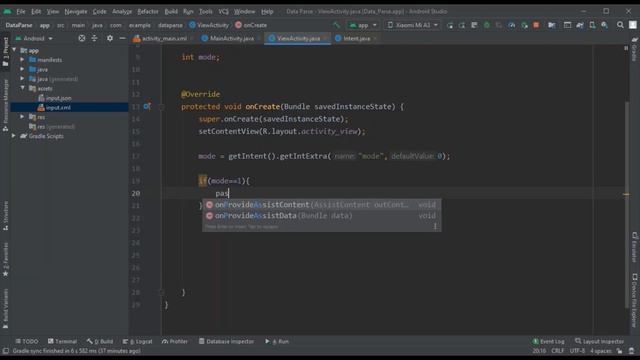Click the user account avatar icon
640x360 pixels.
tap(632, 25)
